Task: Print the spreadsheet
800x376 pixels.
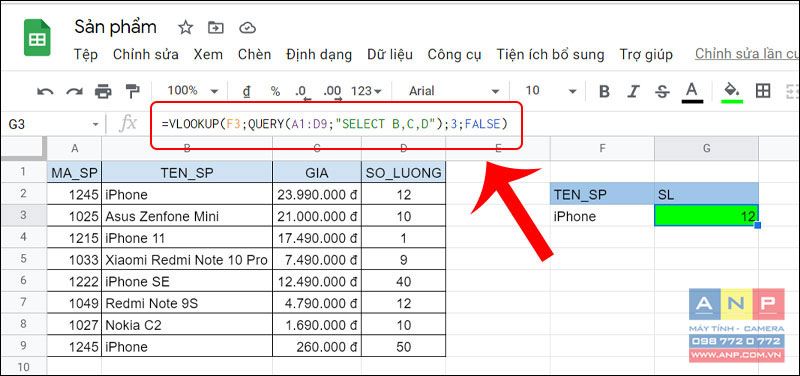Action: click(x=103, y=91)
